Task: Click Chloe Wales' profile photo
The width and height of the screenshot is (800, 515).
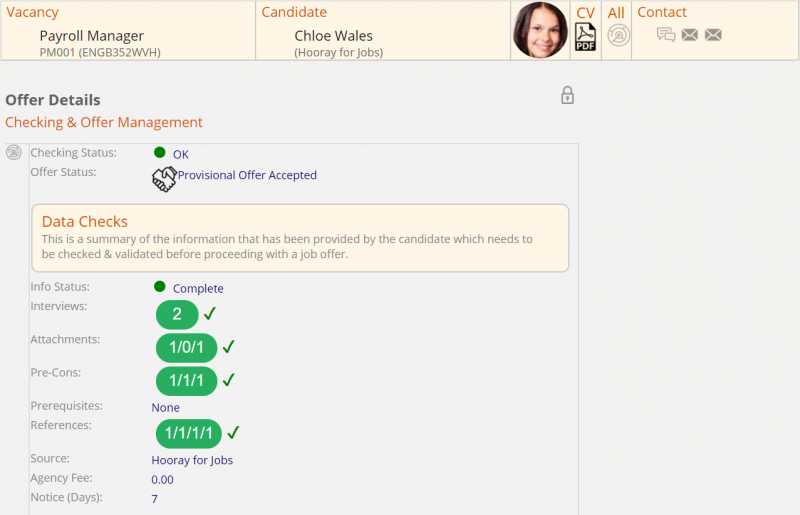Action: (x=540, y=30)
